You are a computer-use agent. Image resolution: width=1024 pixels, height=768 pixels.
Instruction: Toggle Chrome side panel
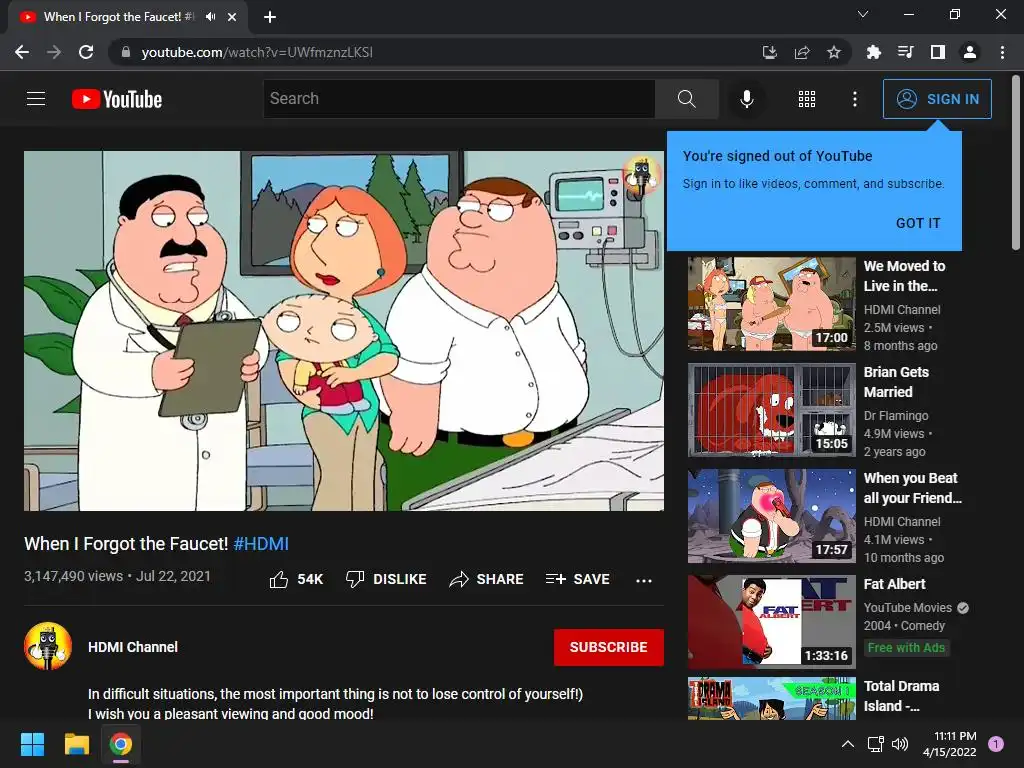[938, 52]
